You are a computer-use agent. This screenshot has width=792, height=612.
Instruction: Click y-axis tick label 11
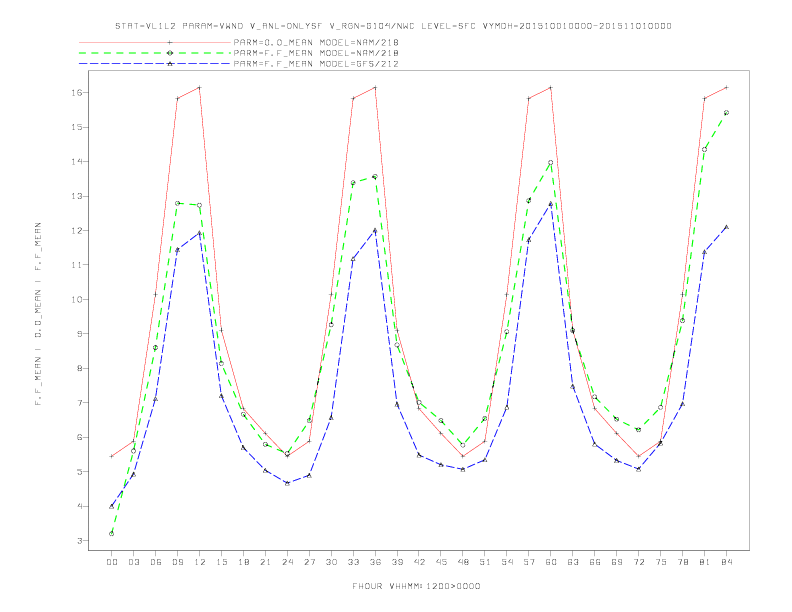(77, 265)
